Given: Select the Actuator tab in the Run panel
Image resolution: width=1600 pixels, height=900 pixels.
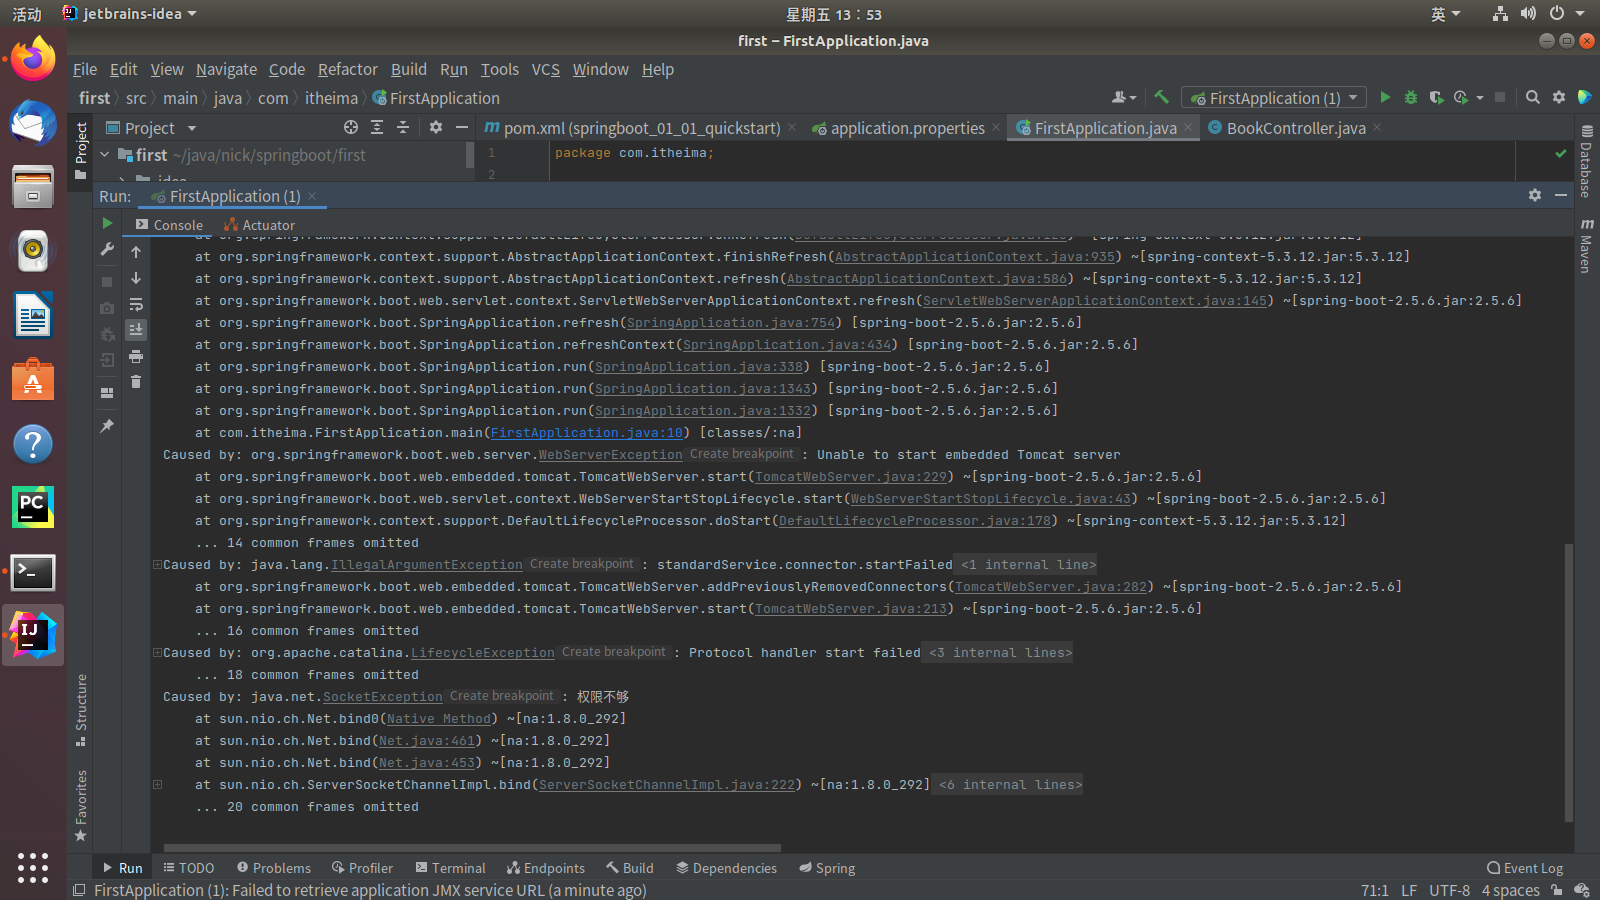Looking at the screenshot, I should pyautogui.click(x=266, y=224).
